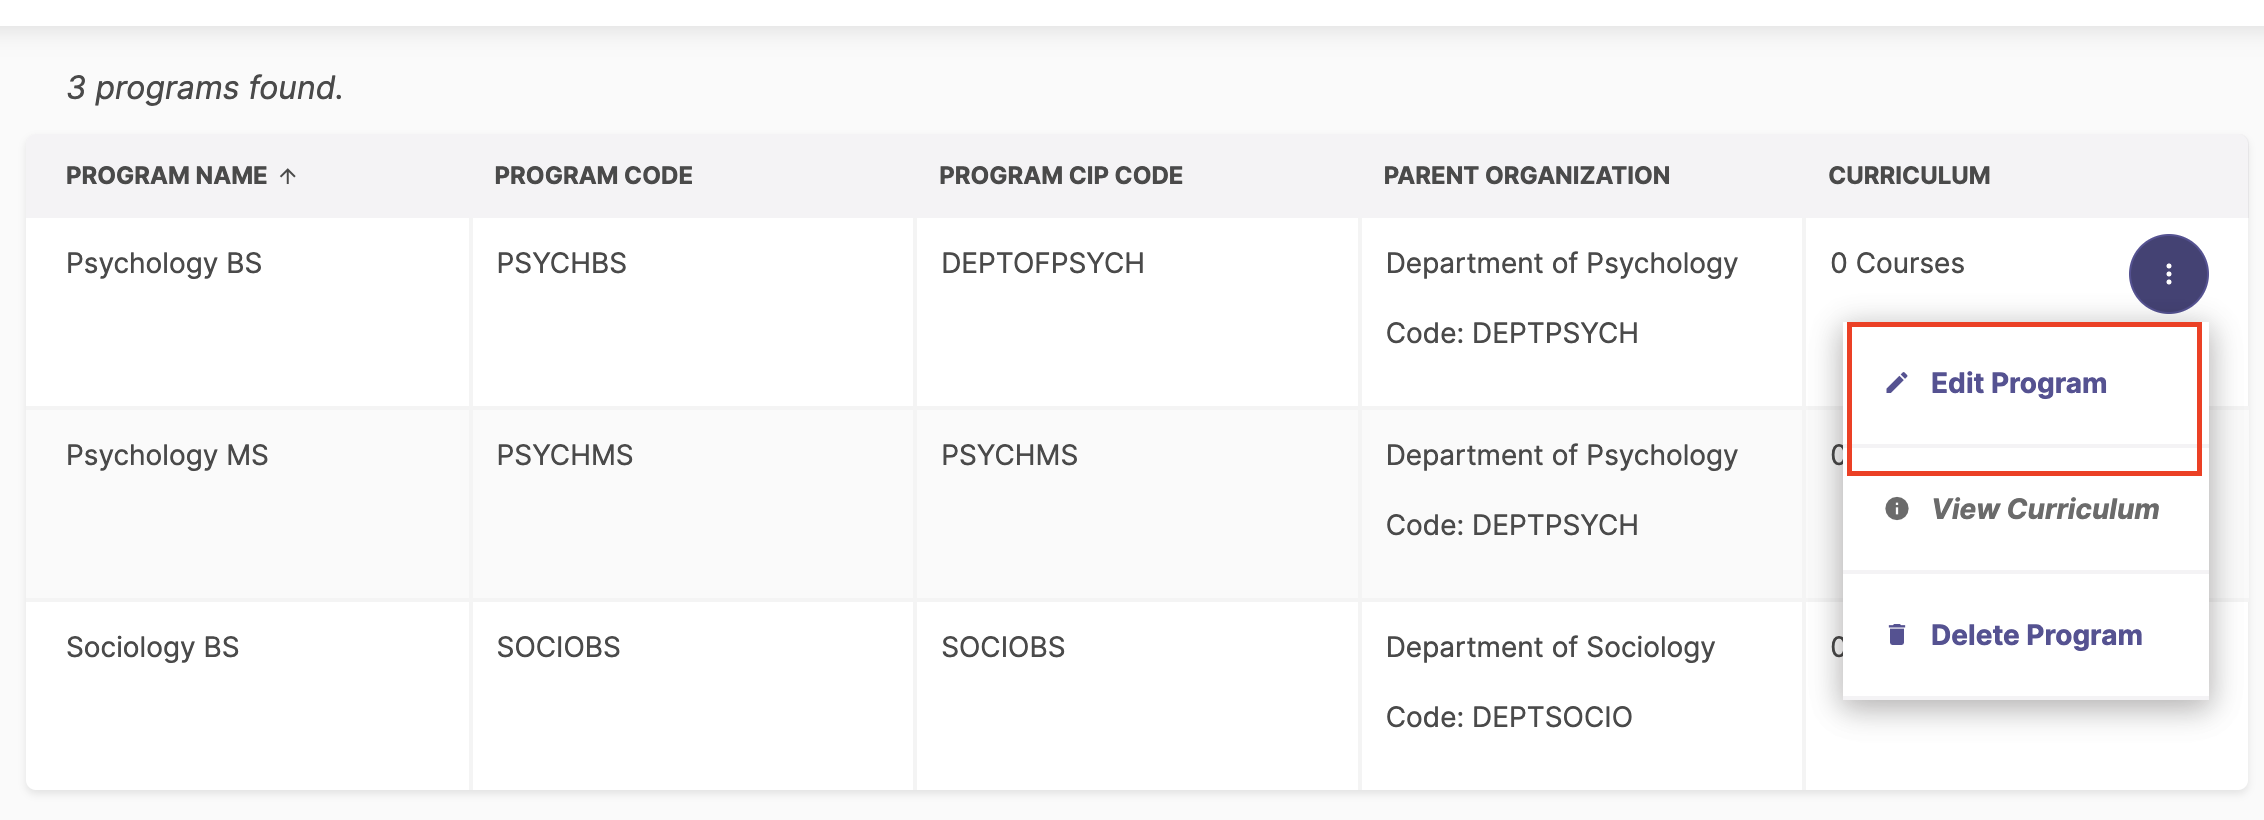Click the trash icon beside Delete Program

tap(1897, 635)
